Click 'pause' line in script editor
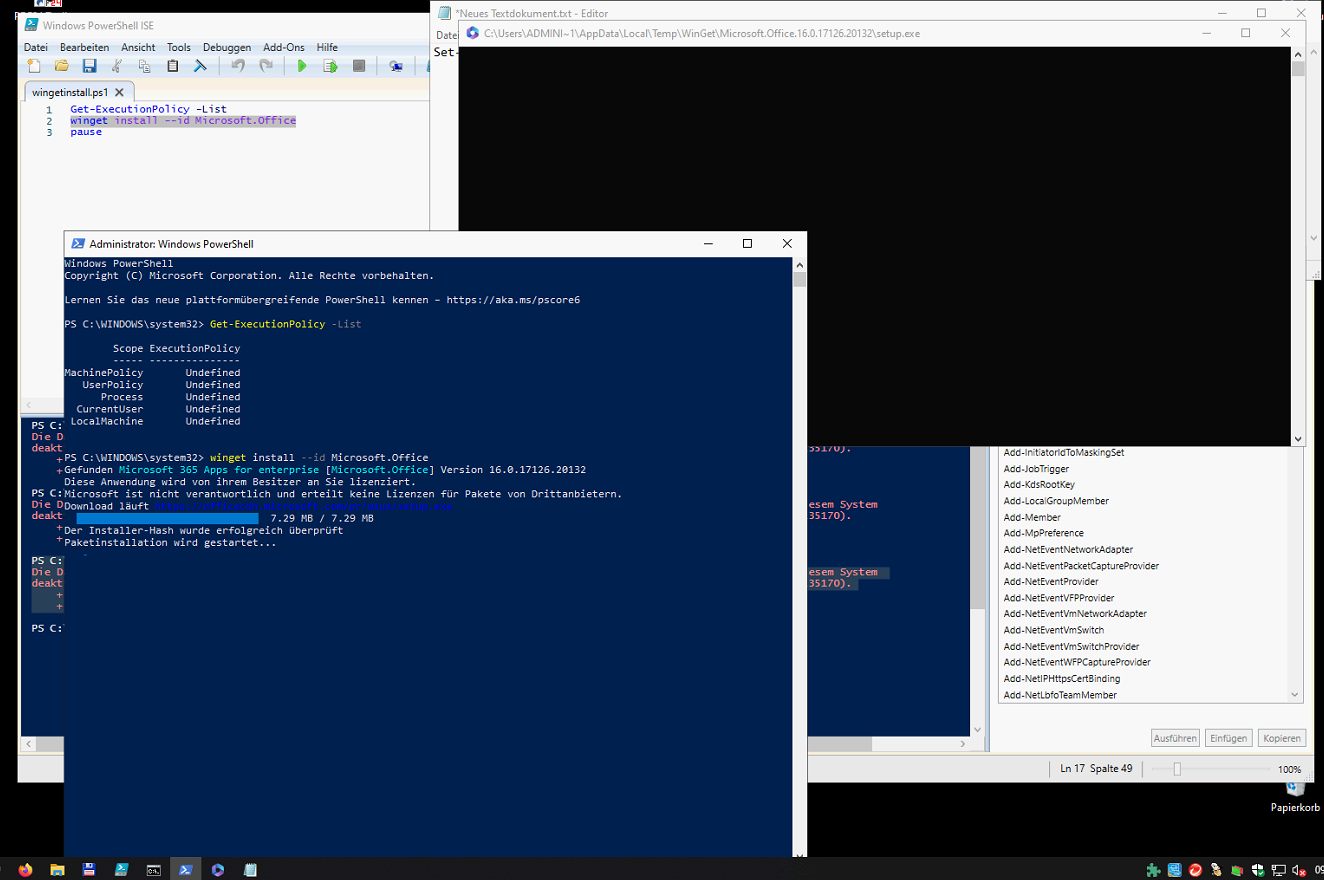This screenshot has width=1324, height=880. pos(86,132)
